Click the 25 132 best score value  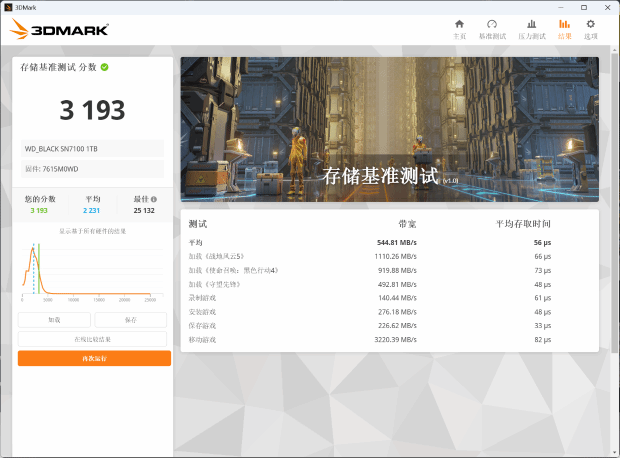click(x=144, y=210)
